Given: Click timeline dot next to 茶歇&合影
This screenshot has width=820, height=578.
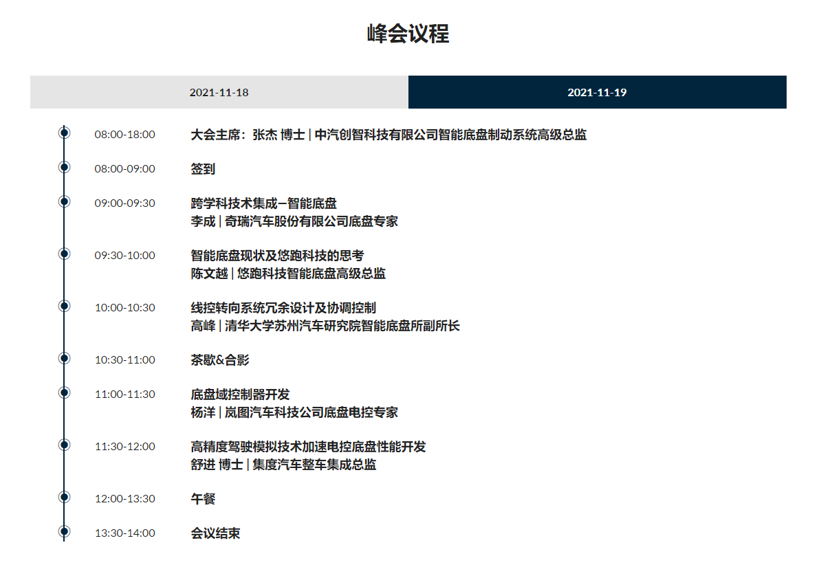Looking at the screenshot, I should [x=64, y=358].
